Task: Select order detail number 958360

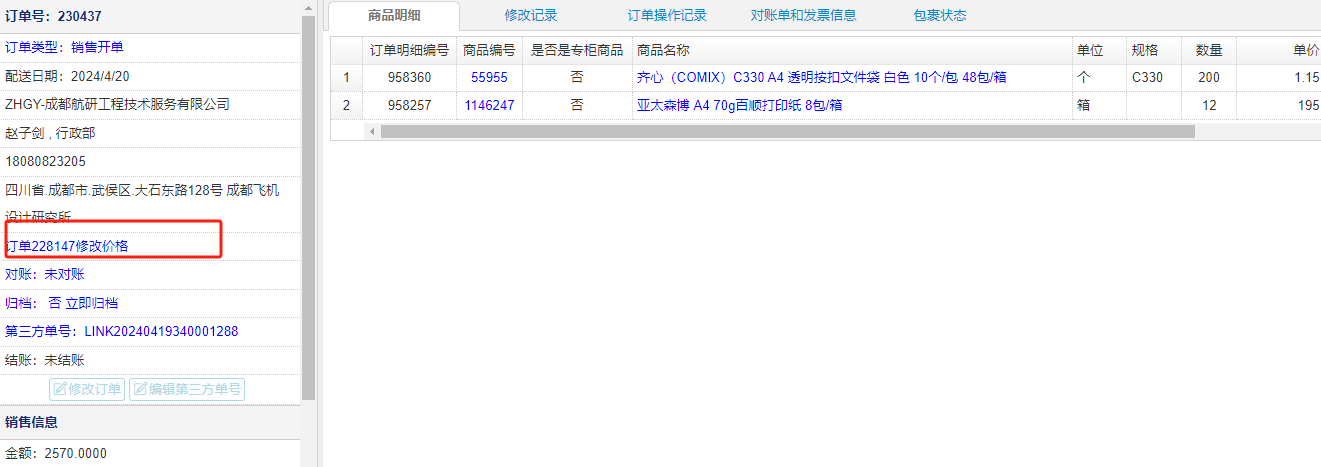Action: [x=409, y=77]
